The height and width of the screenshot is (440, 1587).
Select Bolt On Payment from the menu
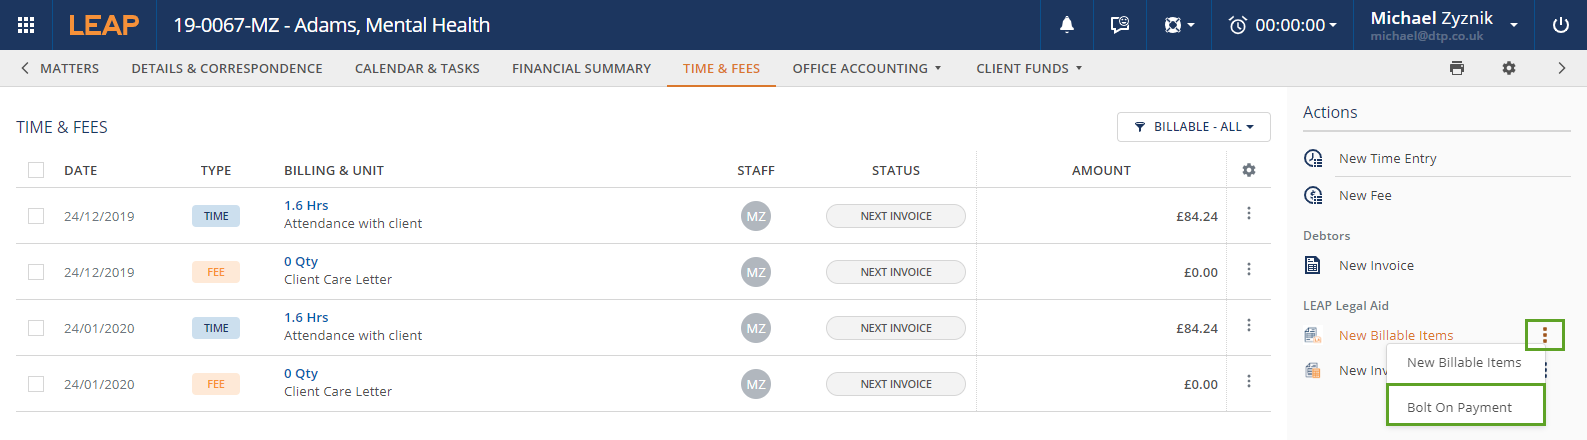click(x=1460, y=407)
